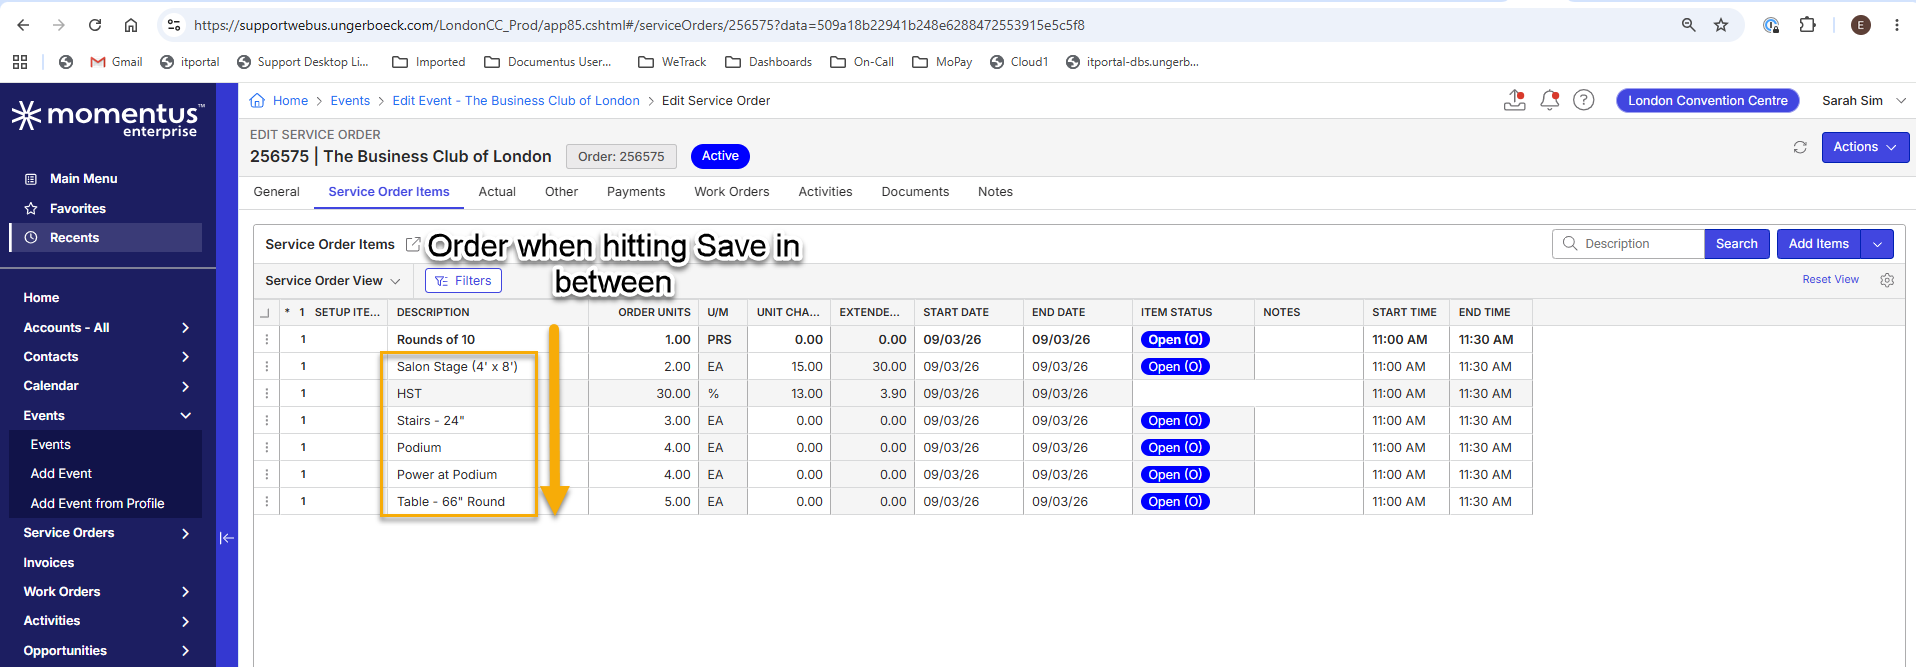Switch to the General tab
Image resolution: width=1916 pixels, height=667 pixels.
(x=276, y=192)
